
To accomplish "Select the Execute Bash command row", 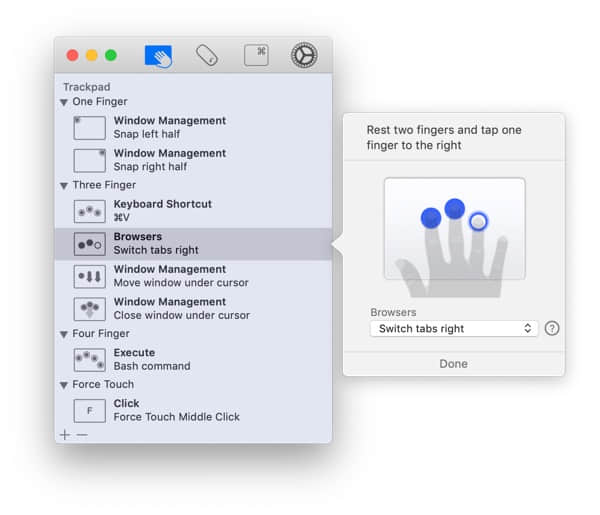I will (x=193, y=360).
